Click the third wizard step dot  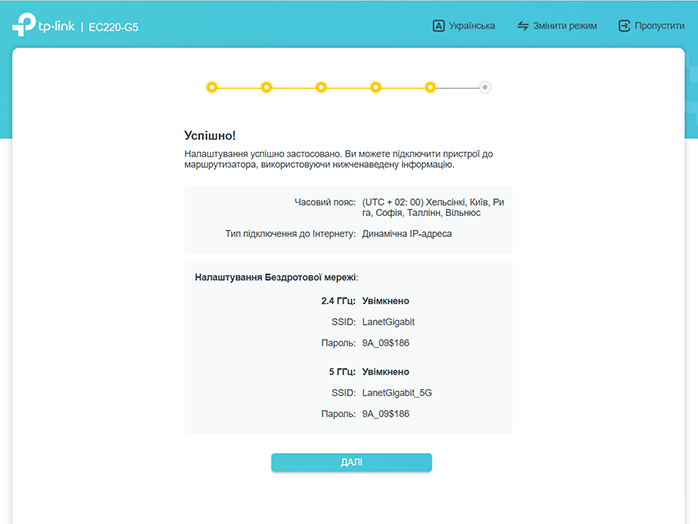[x=321, y=87]
